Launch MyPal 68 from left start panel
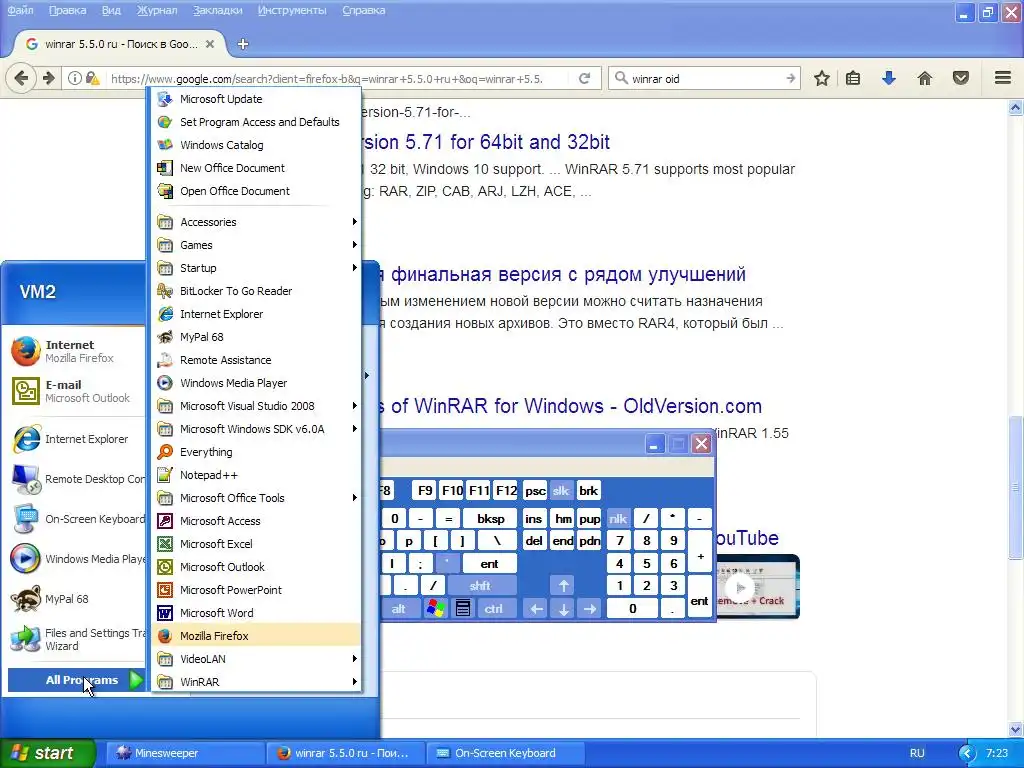This screenshot has width=1024, height=768. coord(77,599)
